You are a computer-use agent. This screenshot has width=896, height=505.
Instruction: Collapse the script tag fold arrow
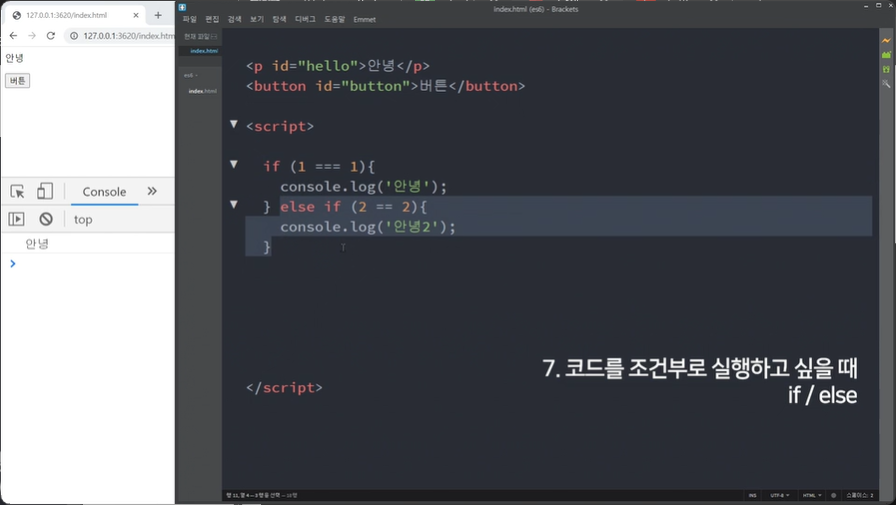(x=234, y=124)
